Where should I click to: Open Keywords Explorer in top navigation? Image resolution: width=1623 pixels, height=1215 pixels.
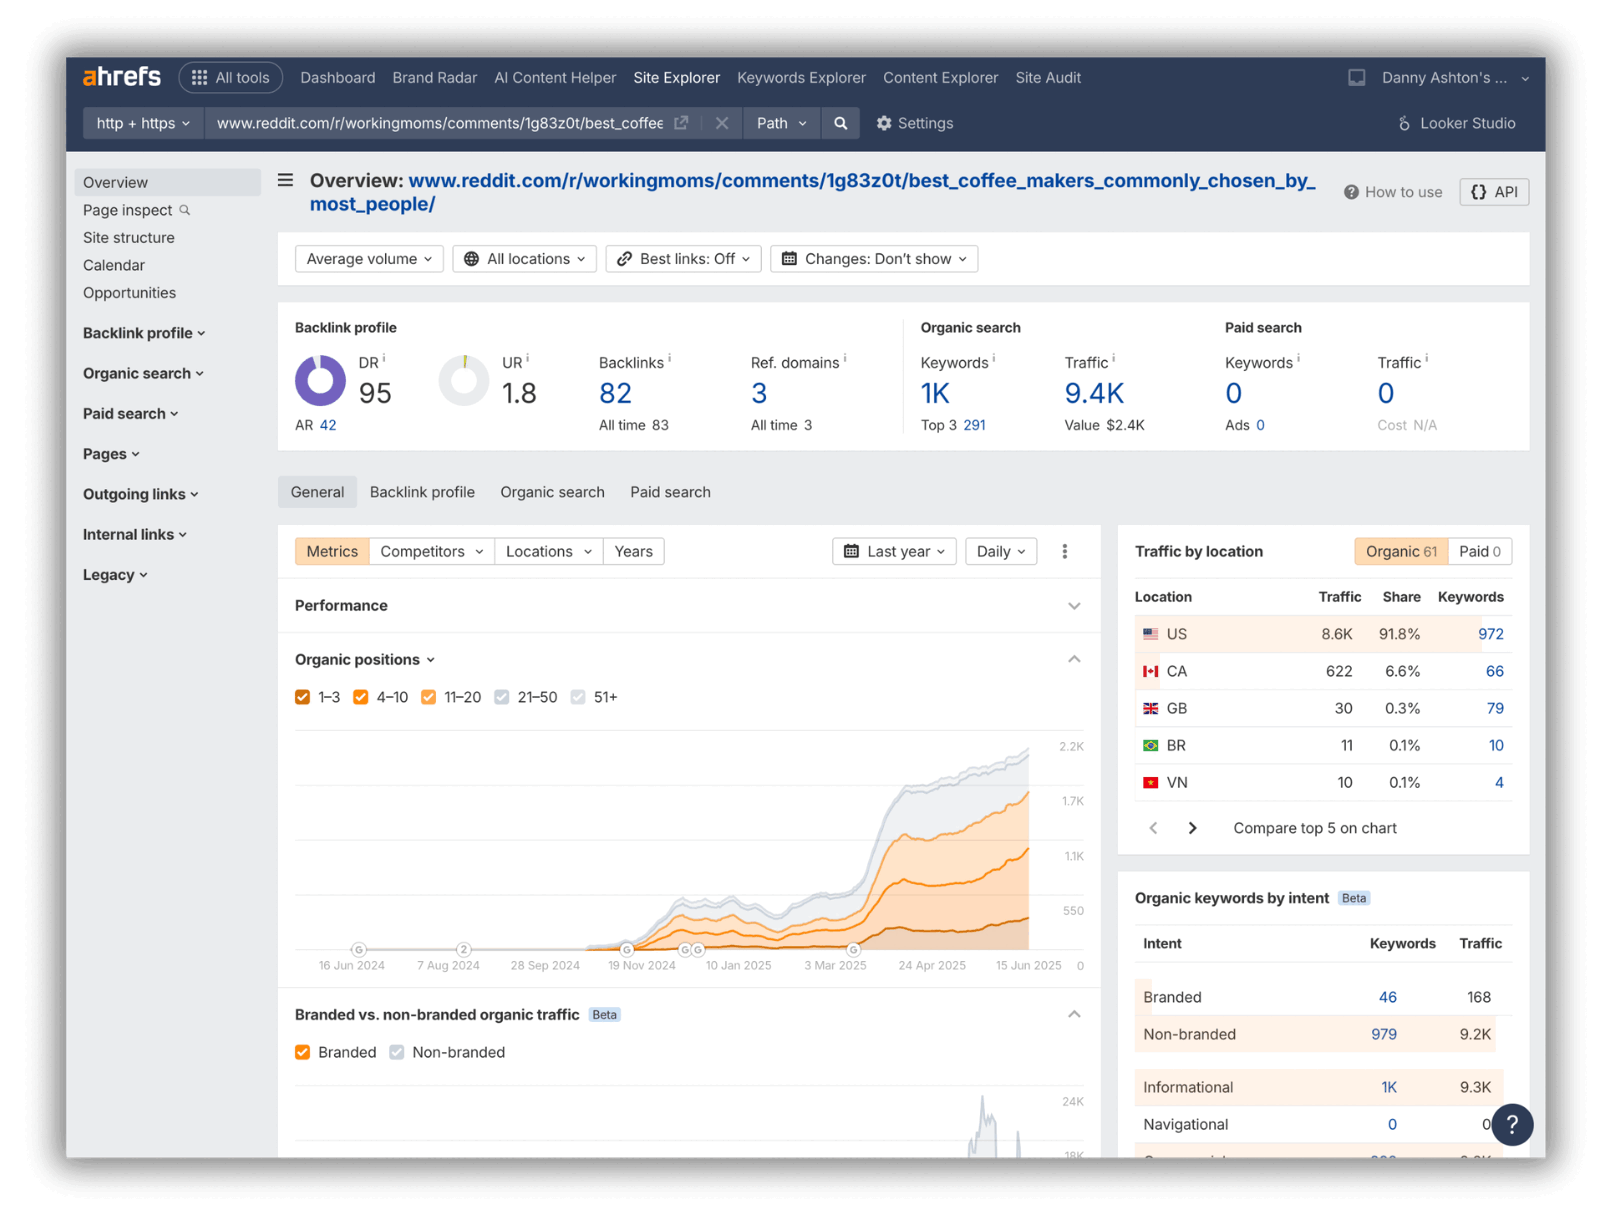801,78
